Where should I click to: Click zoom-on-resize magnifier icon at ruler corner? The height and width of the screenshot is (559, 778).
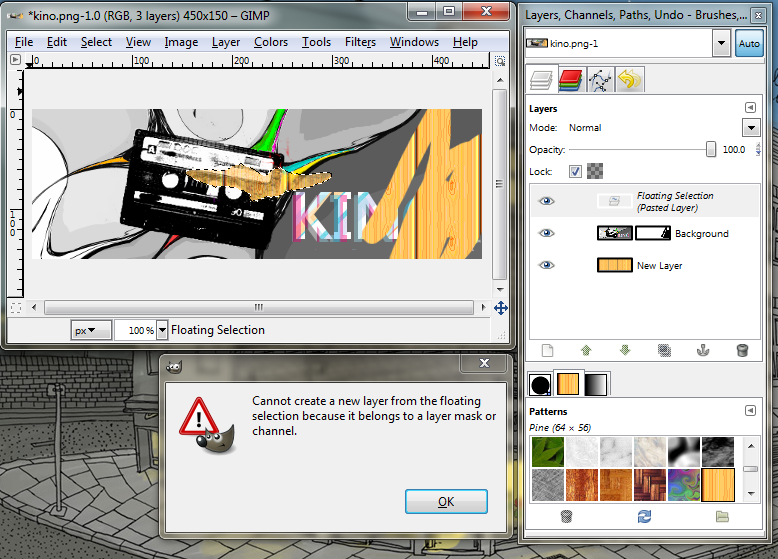pos(500,61)
